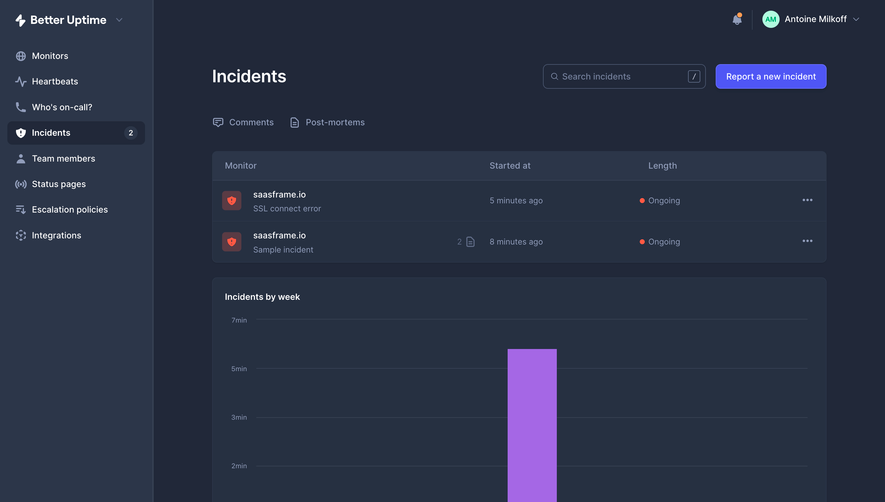The width and height of the screenshot is (885, 502).
Task: Click the 8 minutes ago timestamp
Action: pos(516,242)
